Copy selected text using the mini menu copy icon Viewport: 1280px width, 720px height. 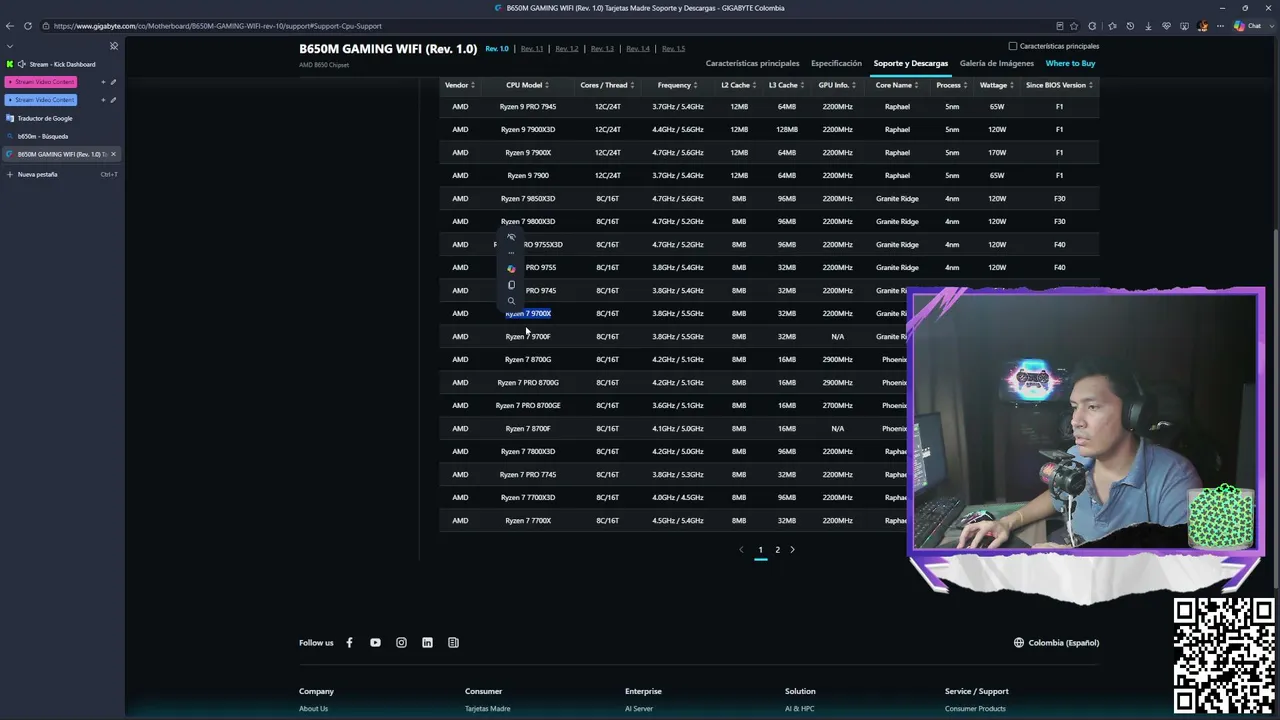(511, 285)
